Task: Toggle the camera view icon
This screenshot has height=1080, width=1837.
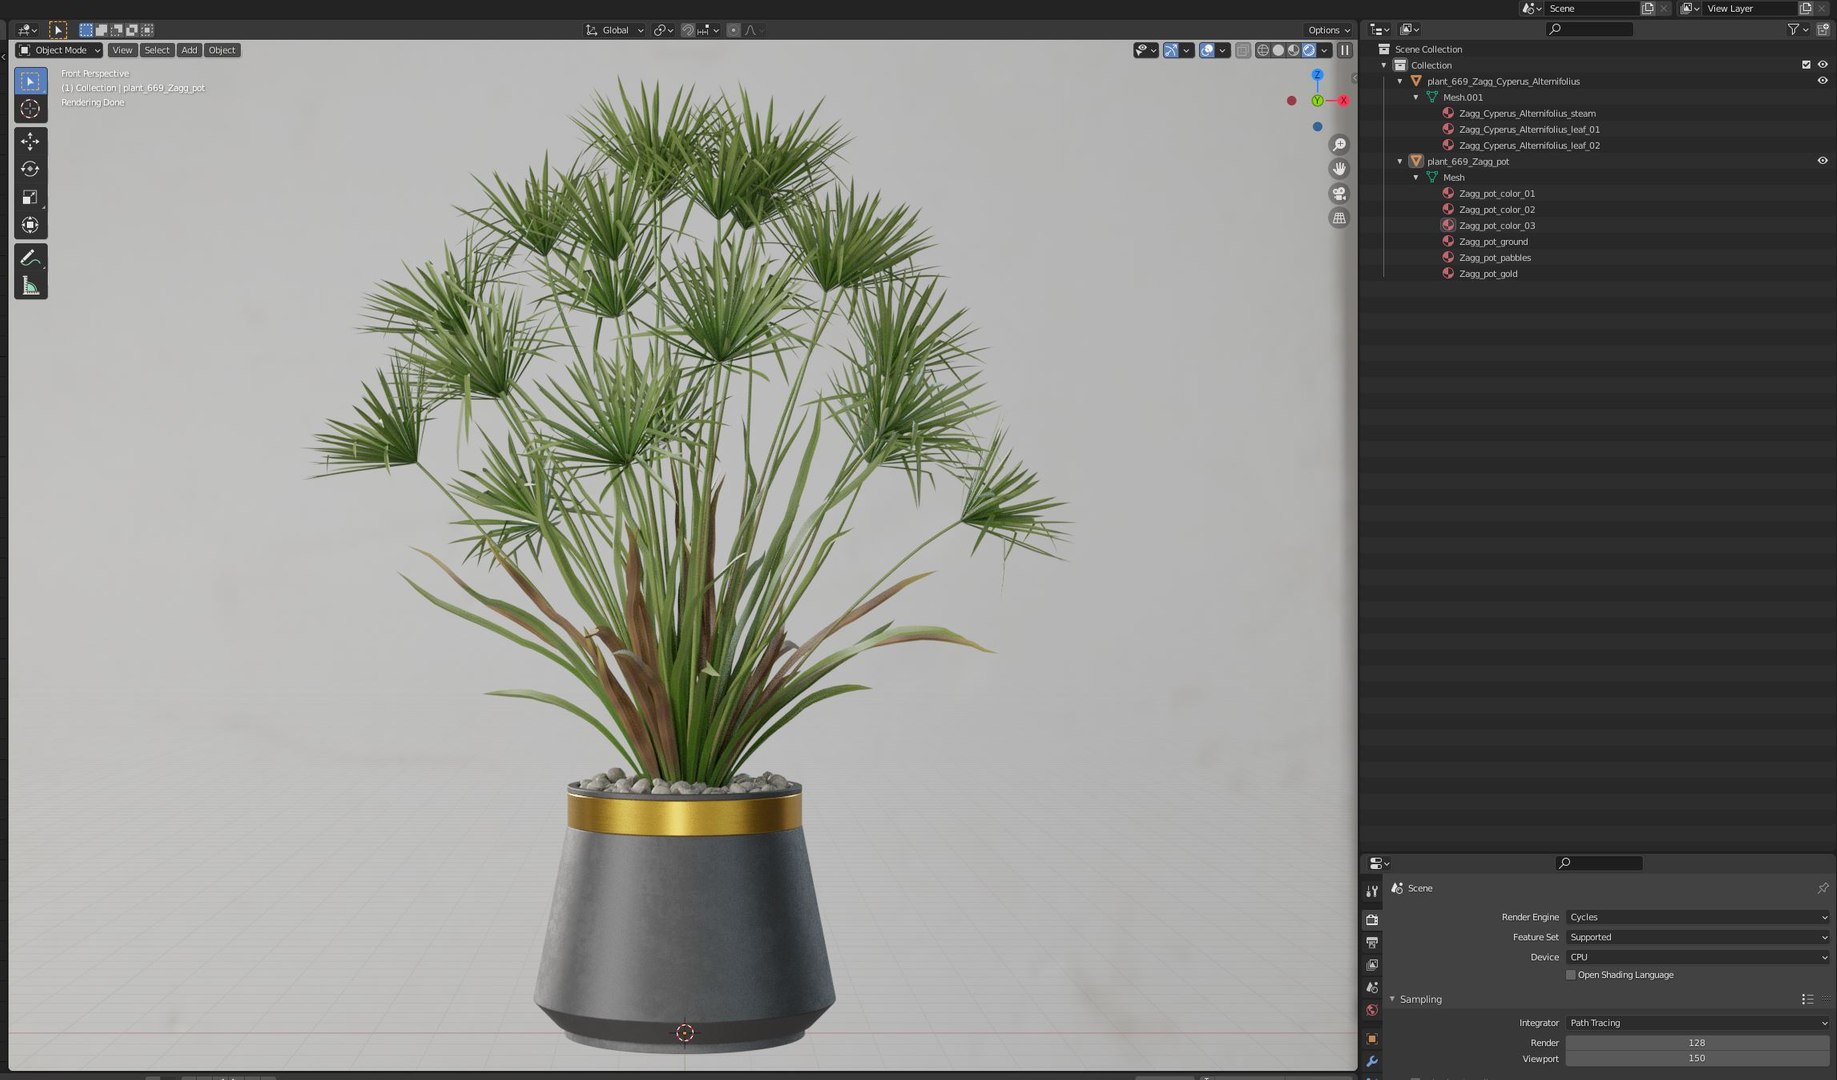Action: point(1339,194)
